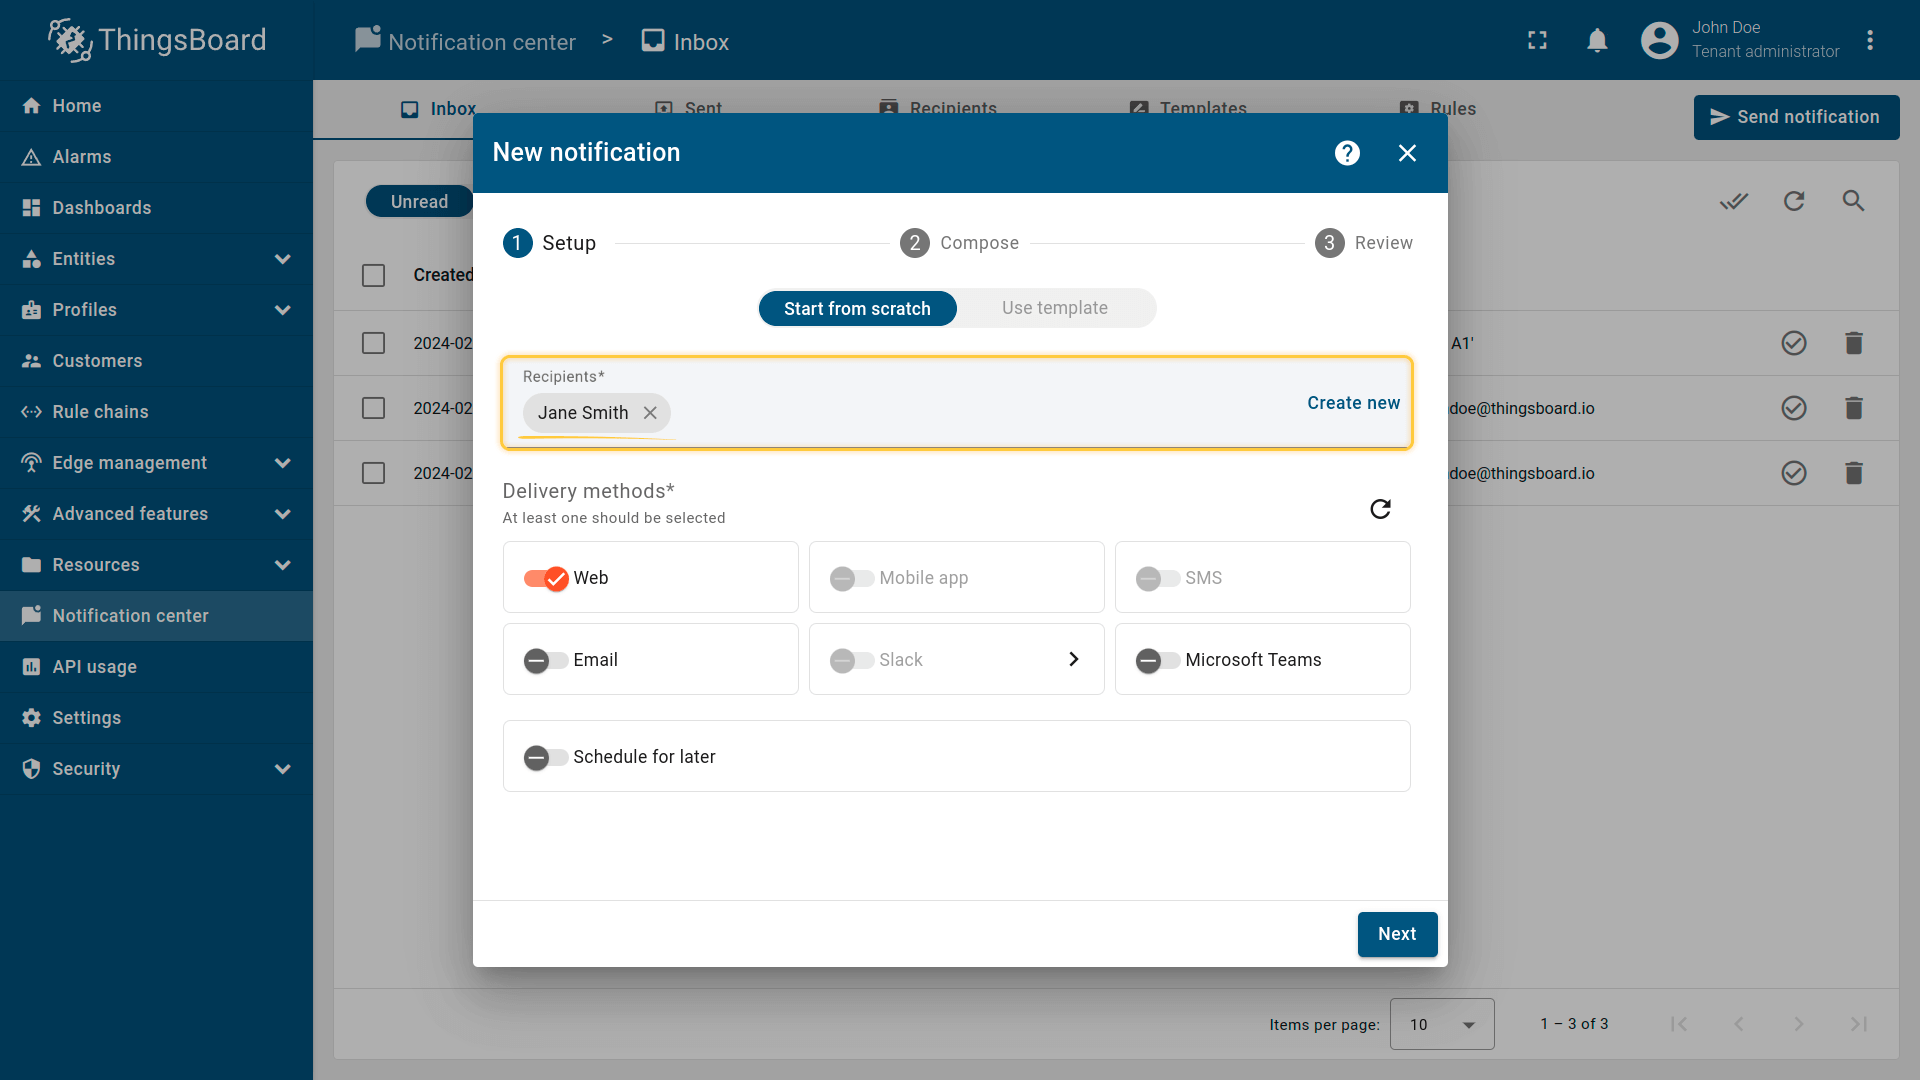
Task: Open the user account avatar icon
Action: click(x=1659, y=41)
